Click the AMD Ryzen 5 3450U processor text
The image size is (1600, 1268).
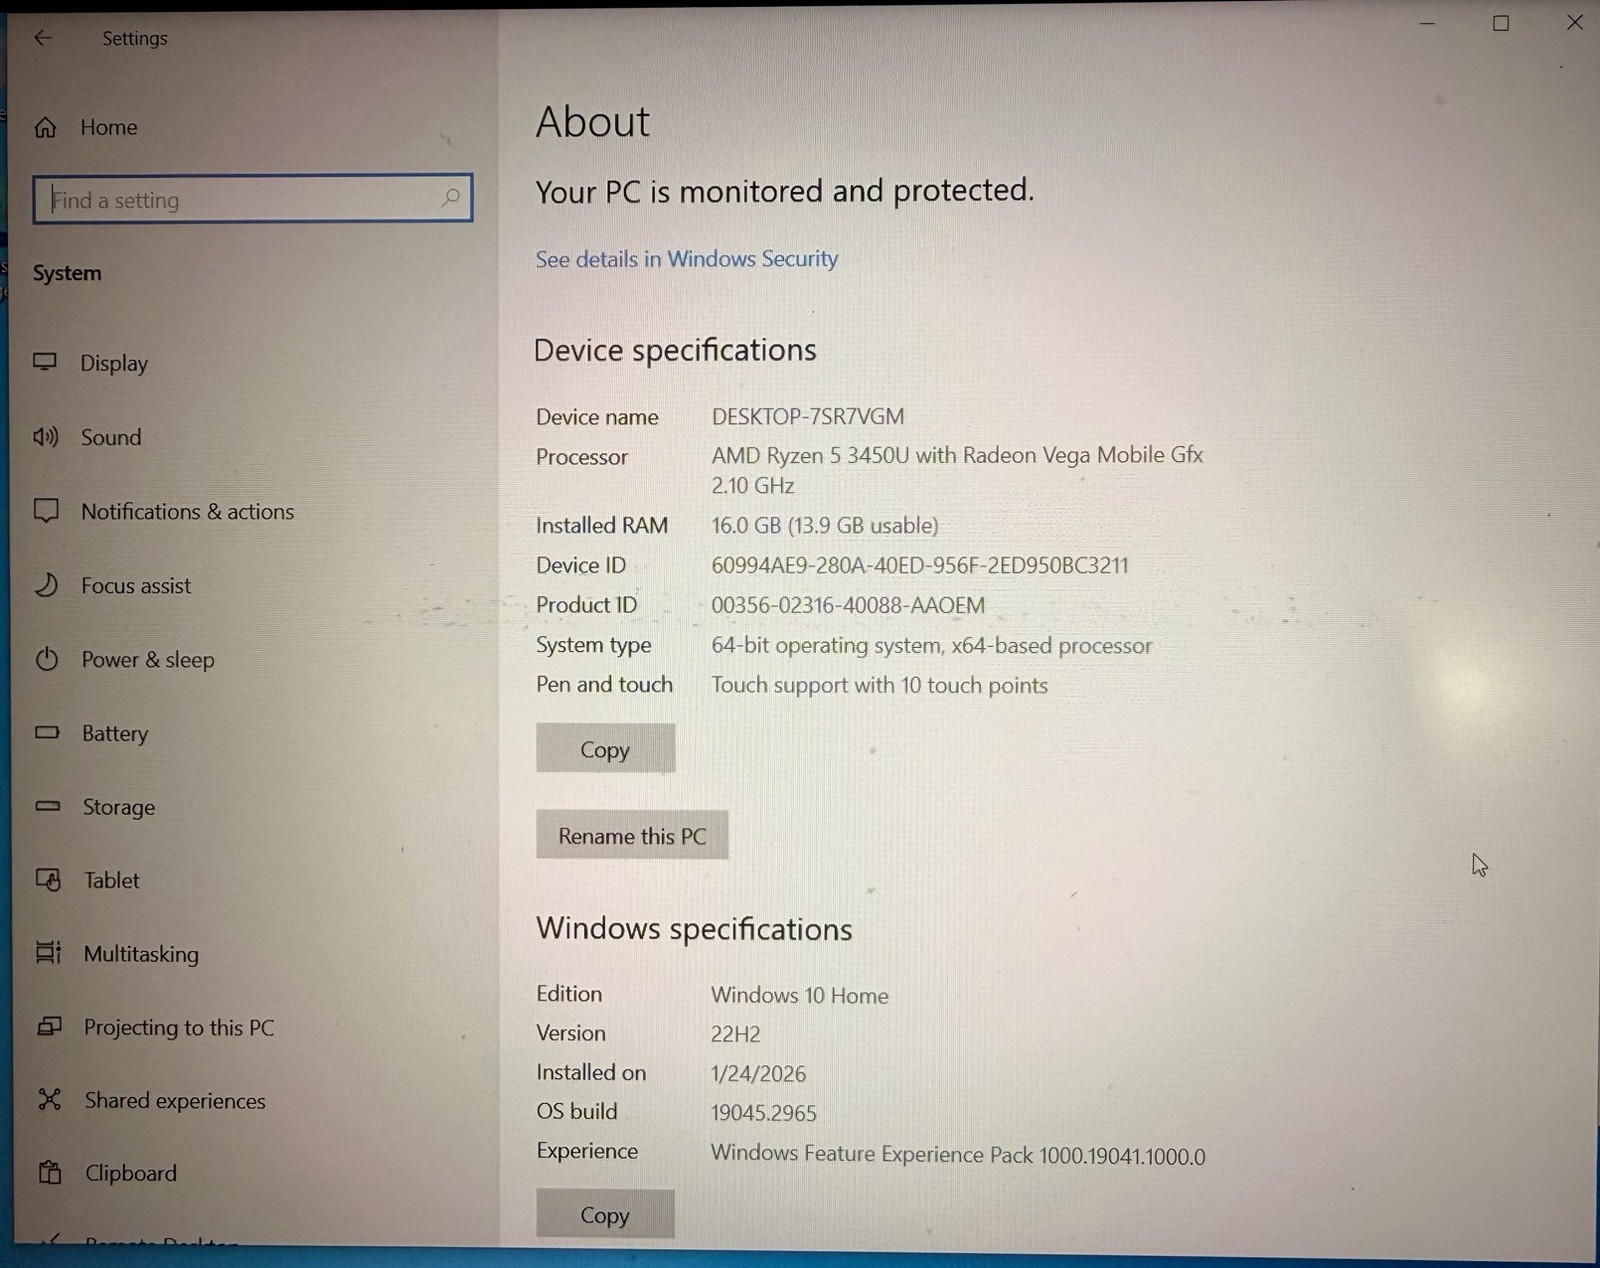tap(957, 470)
